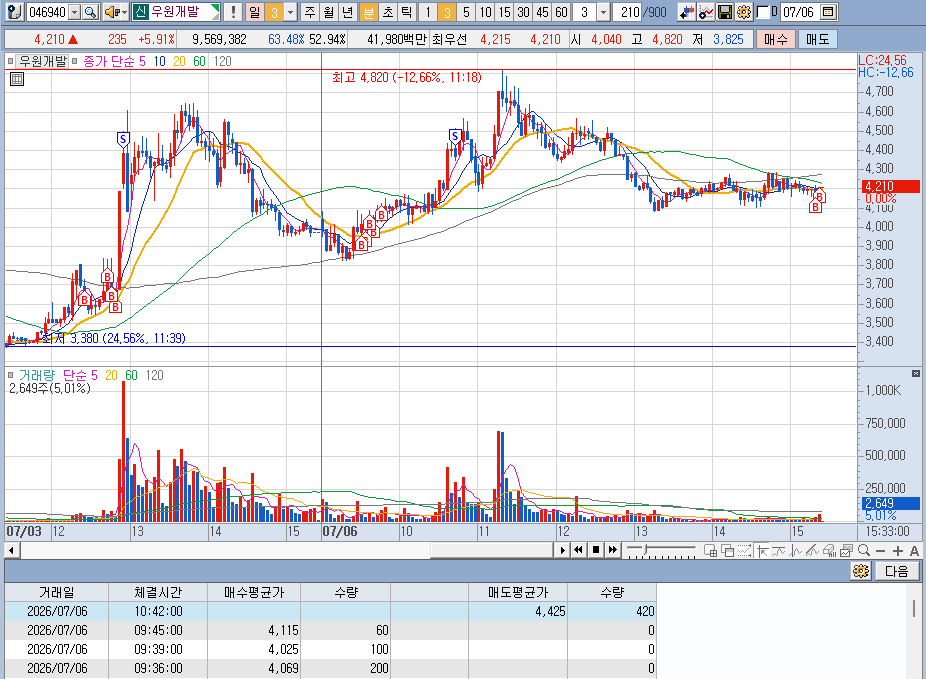Select the 60 minute interval button
The width and height of the screenshot is (926, 679).
[561, 12]
